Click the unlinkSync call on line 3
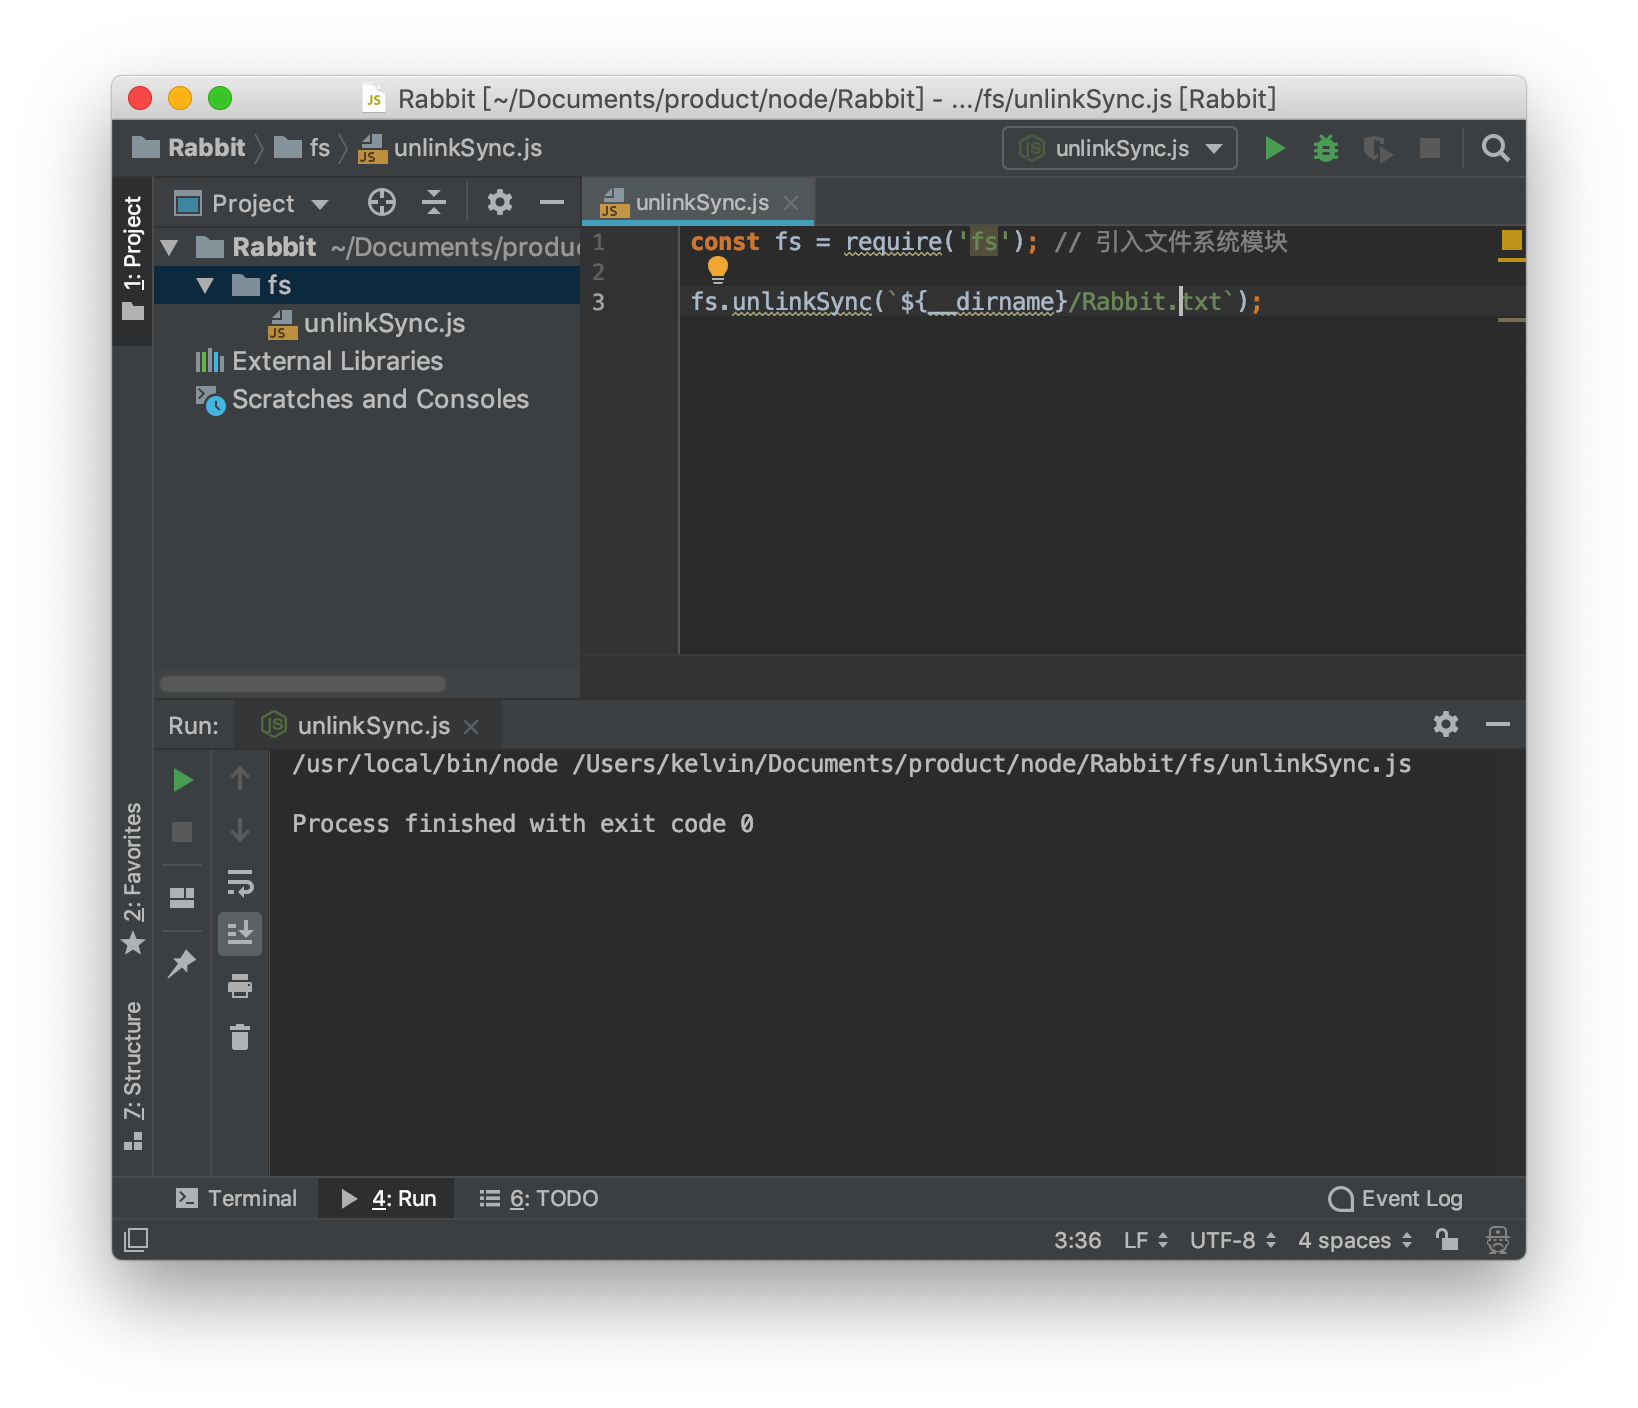1638x1408 pixels. coord(802,302)
